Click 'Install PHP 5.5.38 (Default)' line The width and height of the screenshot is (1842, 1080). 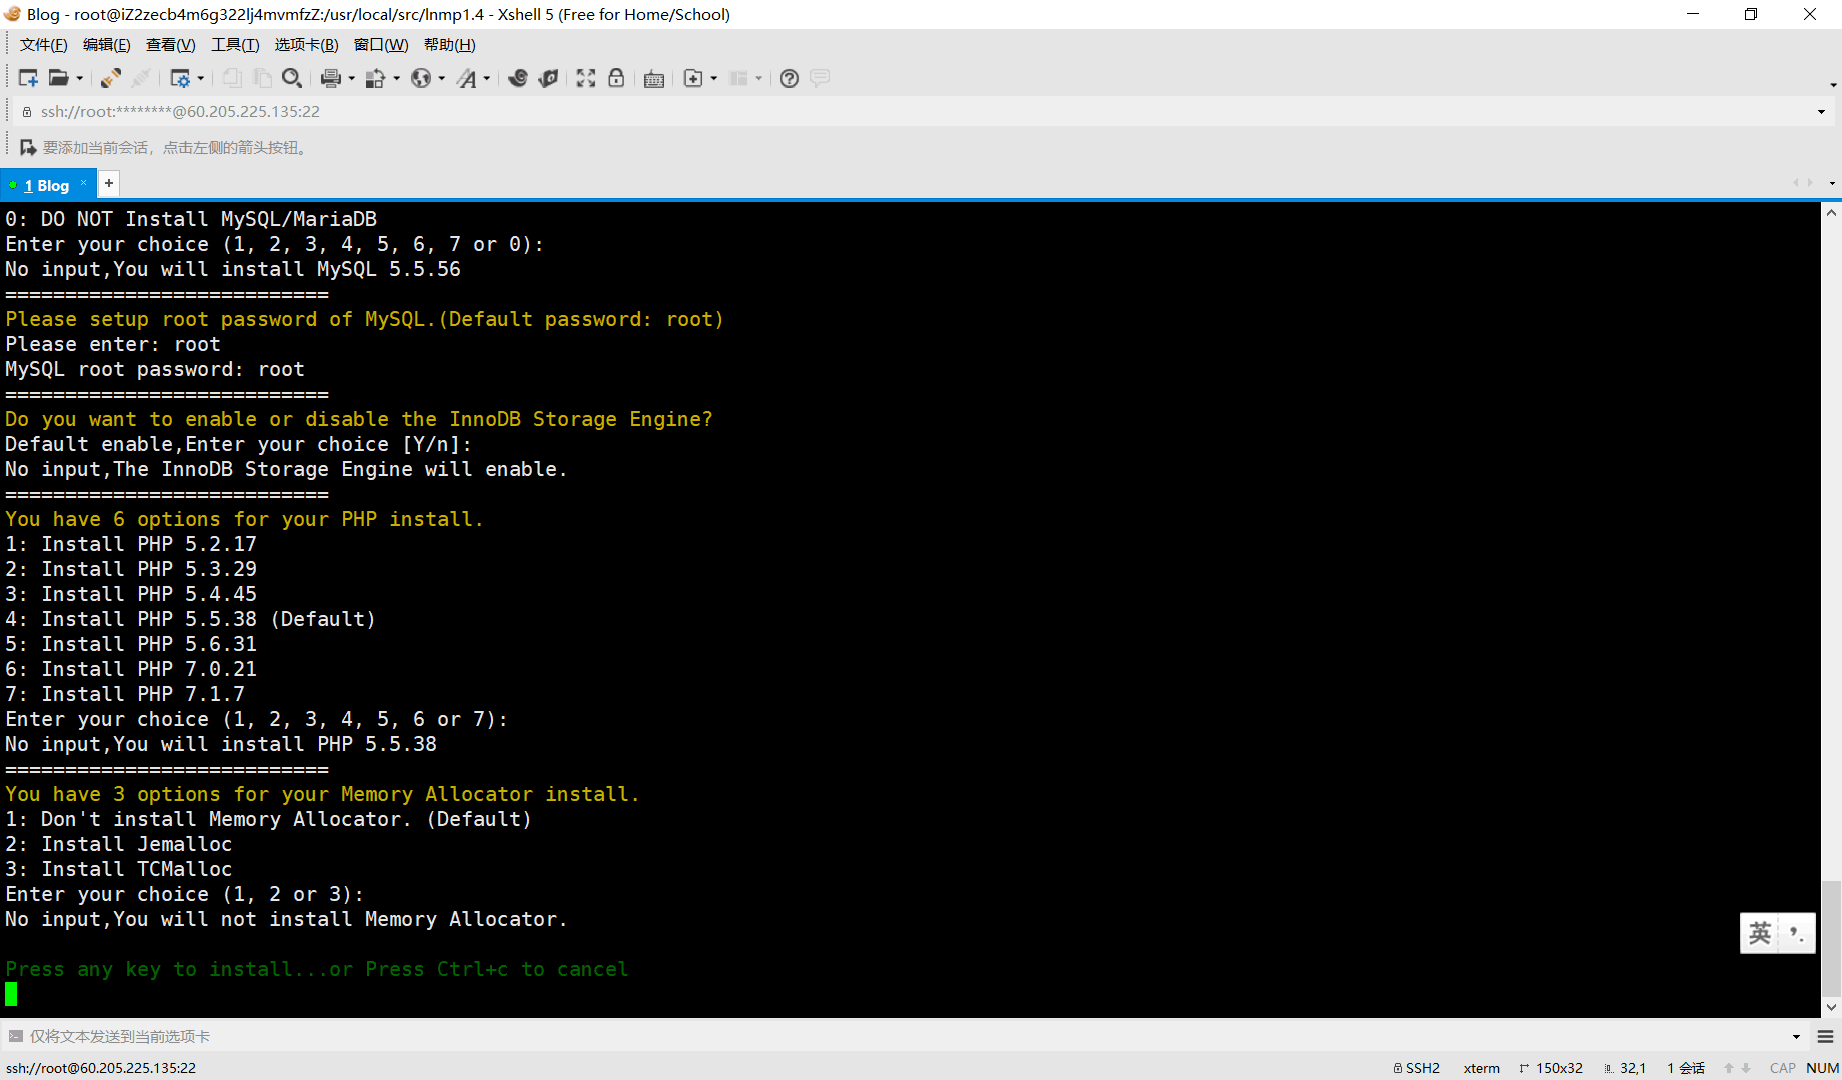click(x=190, y=619)
